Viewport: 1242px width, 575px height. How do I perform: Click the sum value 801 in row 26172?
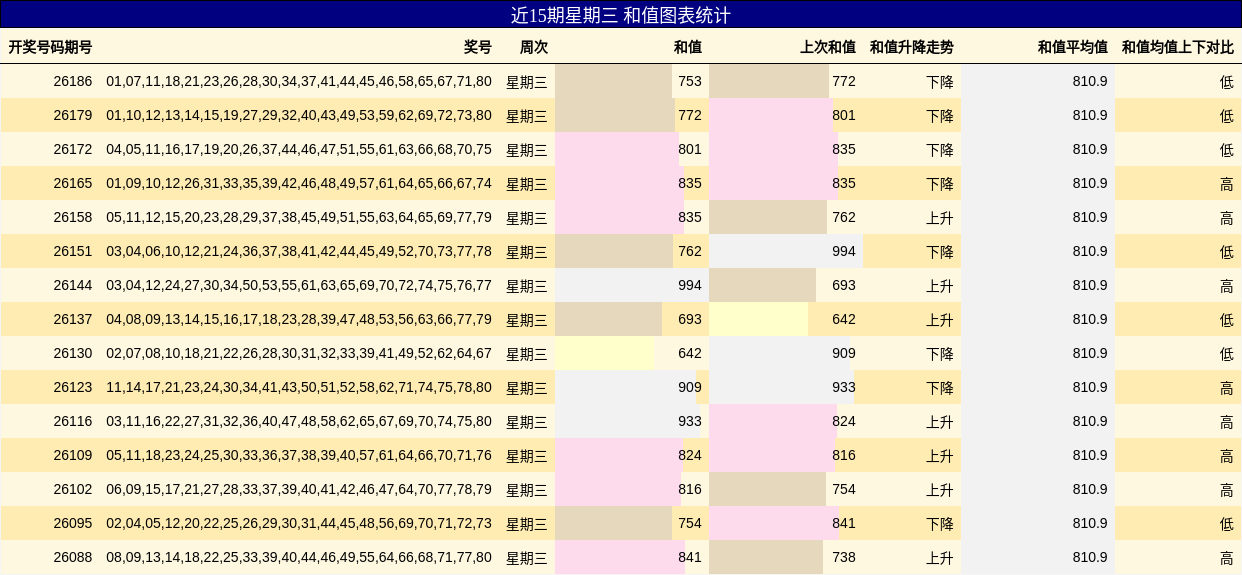point(690,149)
